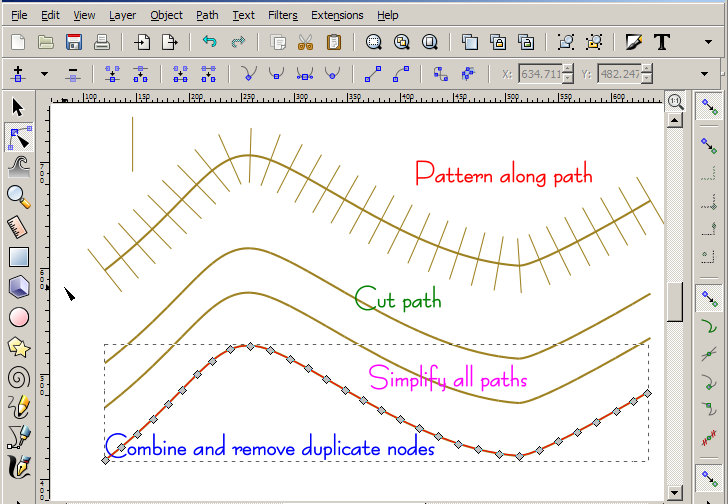The width and height of the screenshot is (728, 504).
Task: Pick the Rectangle drawing tool
Action: tap(18, 257)
